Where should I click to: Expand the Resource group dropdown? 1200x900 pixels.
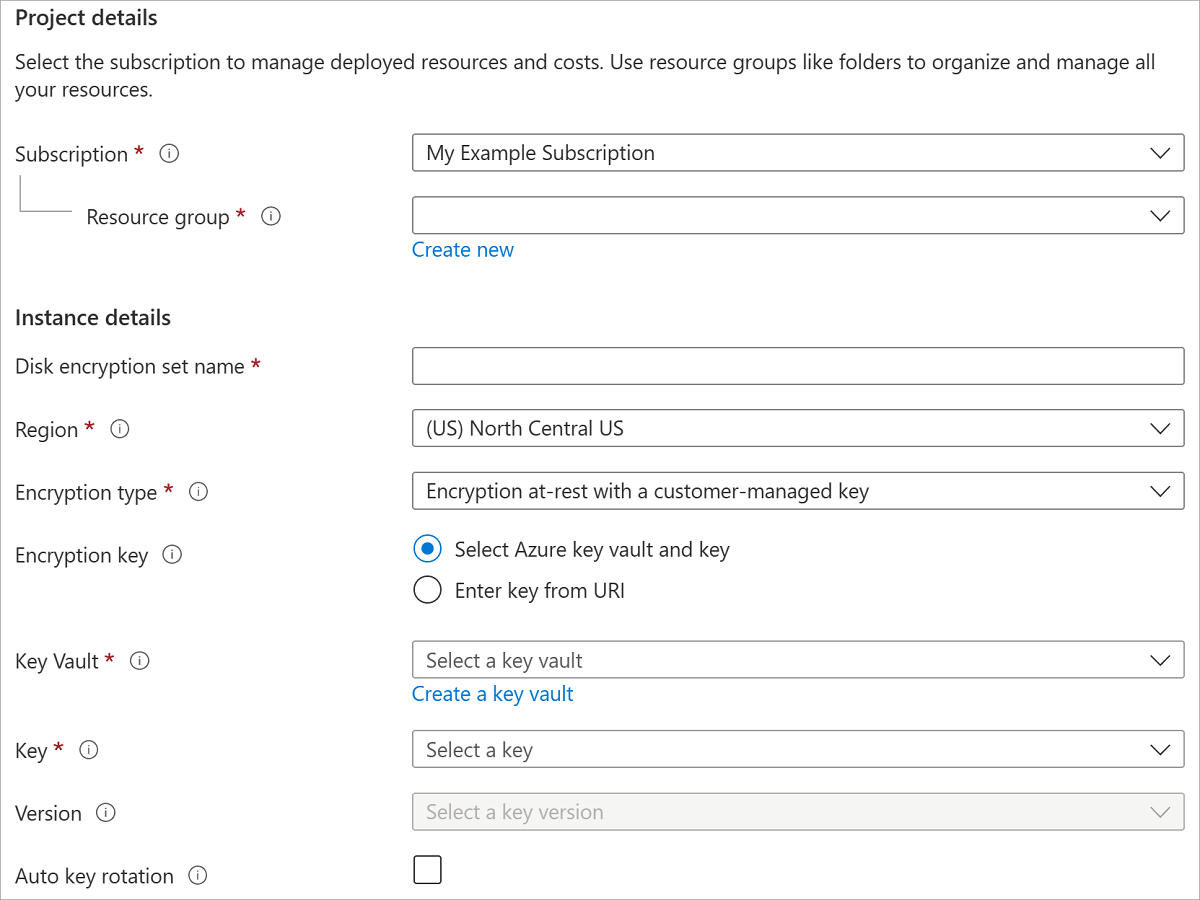click(x=798, y=215)
